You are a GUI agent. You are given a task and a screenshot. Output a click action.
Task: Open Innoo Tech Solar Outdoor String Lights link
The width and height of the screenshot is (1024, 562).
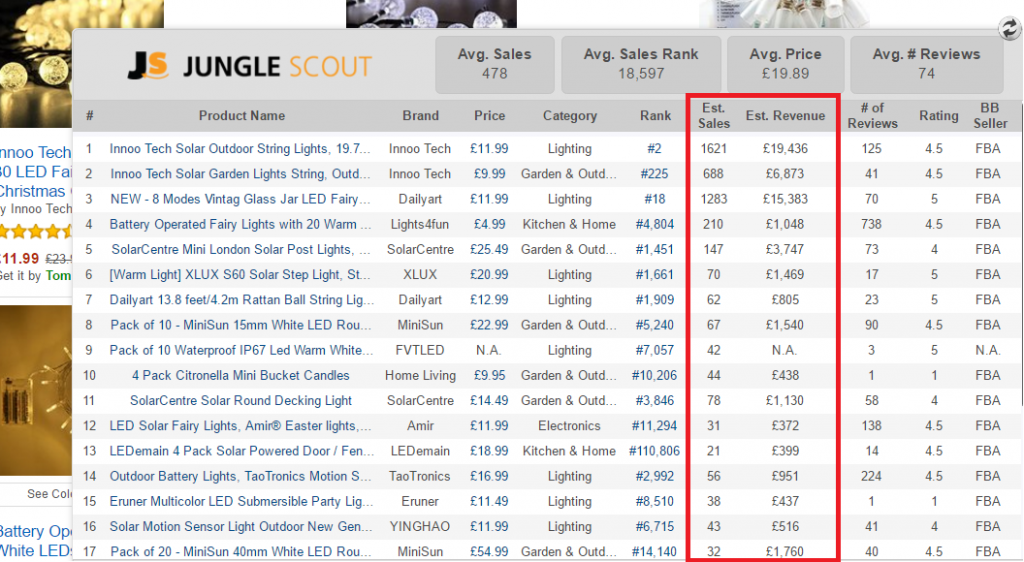240,149
